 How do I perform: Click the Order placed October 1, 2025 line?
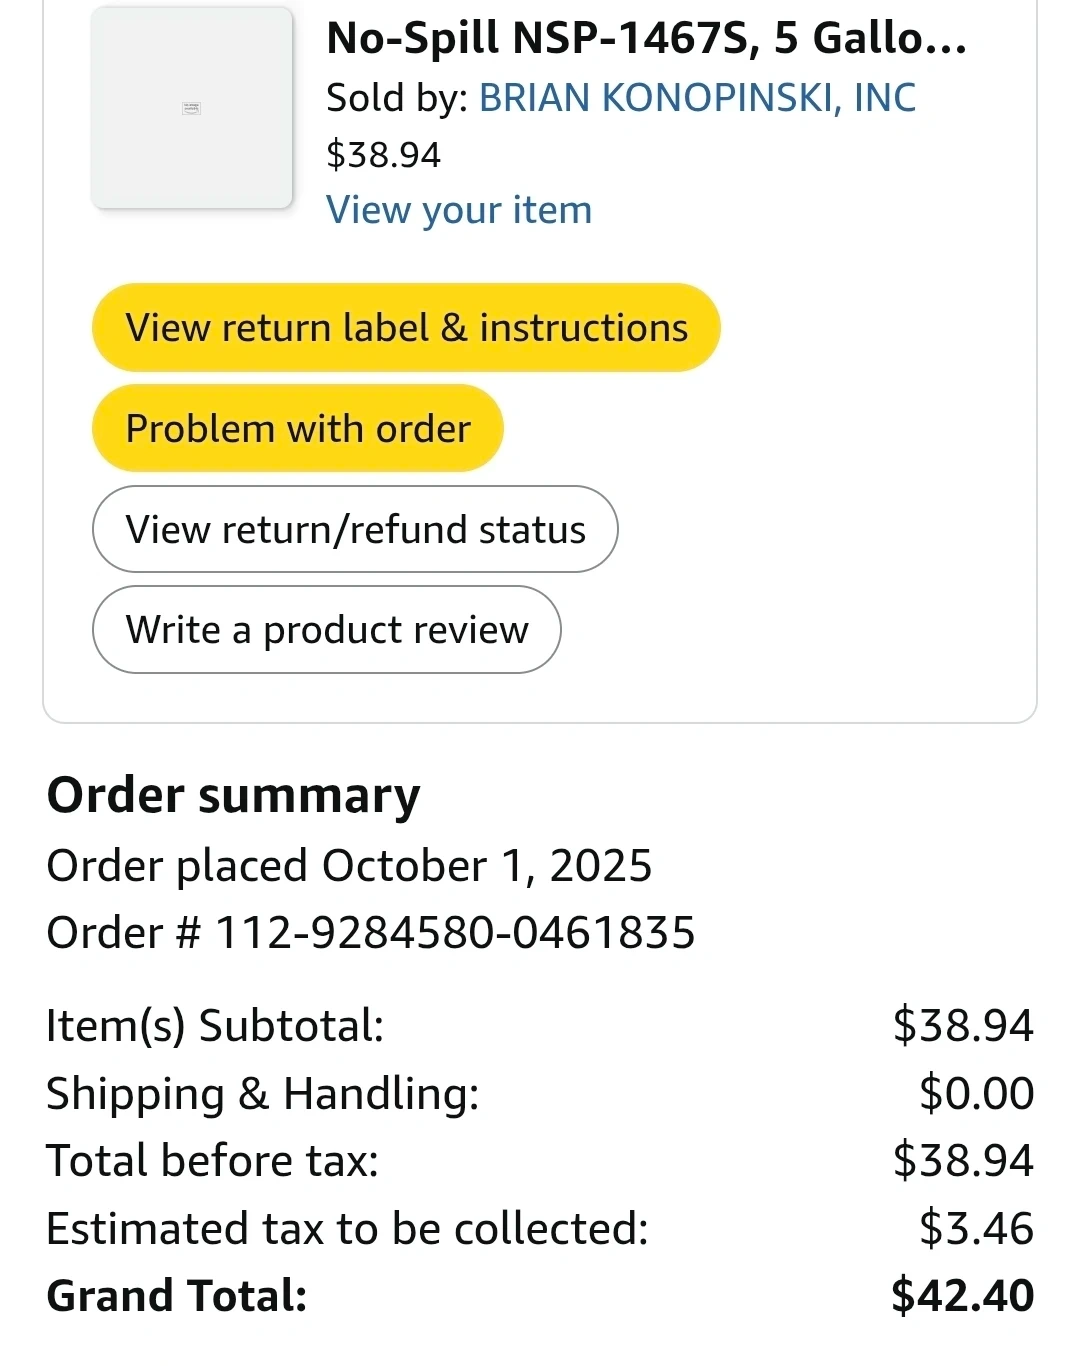click(349, 866)
